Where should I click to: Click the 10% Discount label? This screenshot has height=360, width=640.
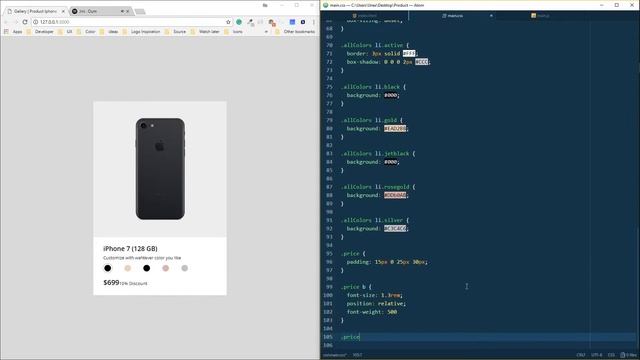click(133, 283)
